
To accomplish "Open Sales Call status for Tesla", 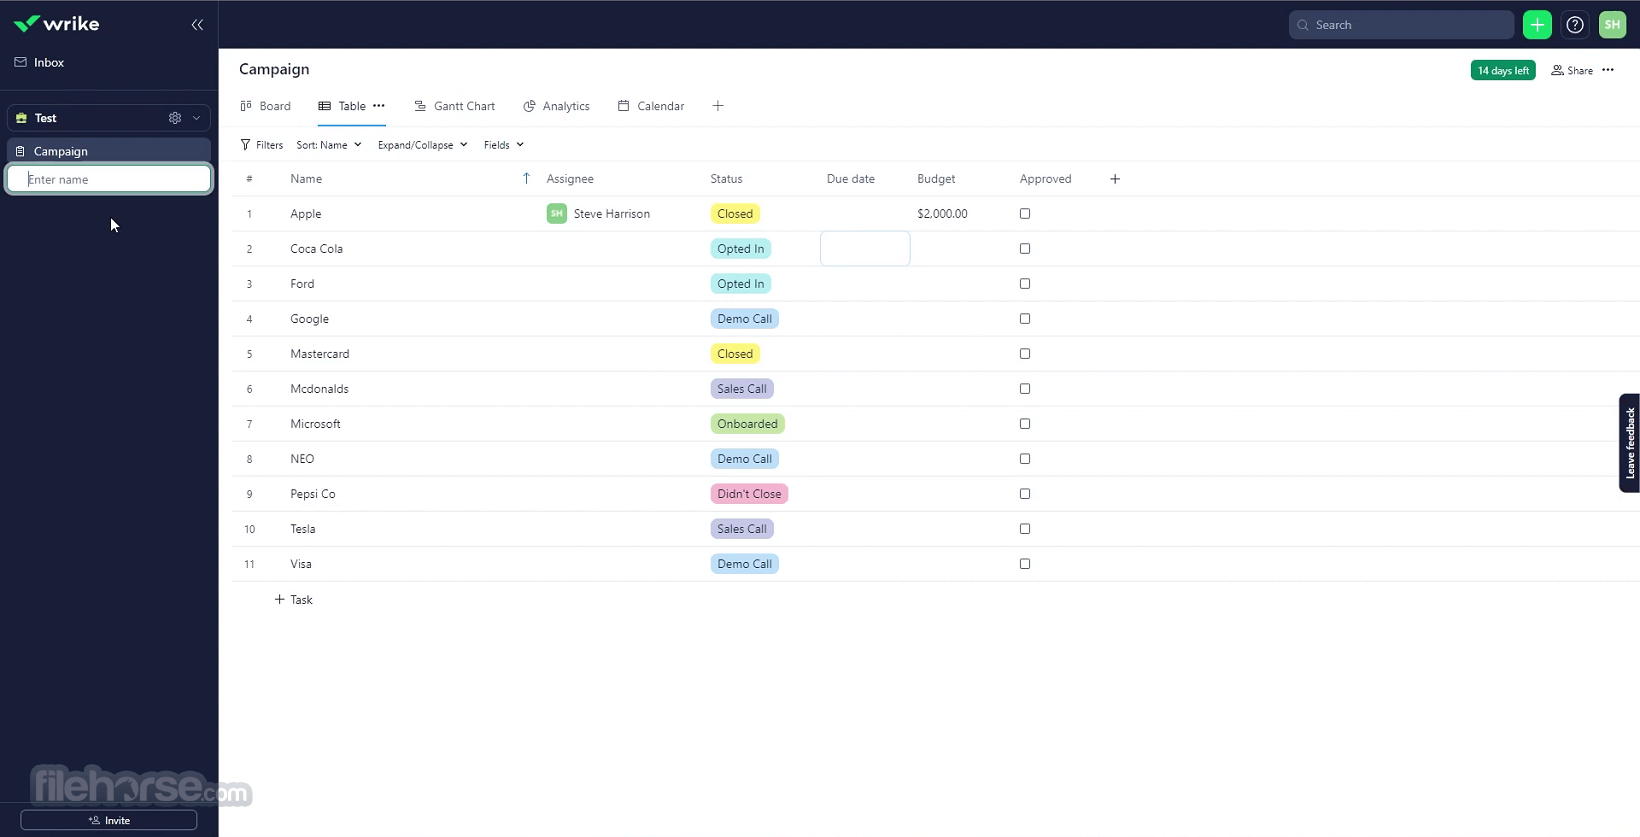I will (742, 529).
